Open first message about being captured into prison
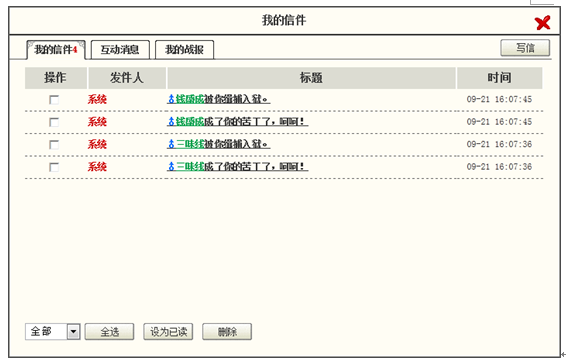This screenshot has width=566, height=361. tap(219, 99)
